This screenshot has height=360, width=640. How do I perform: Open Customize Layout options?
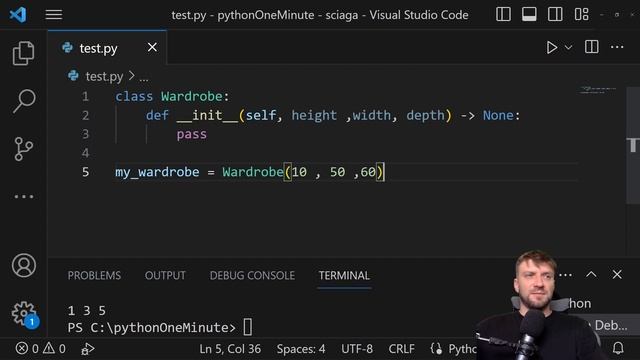coord(581,14)
